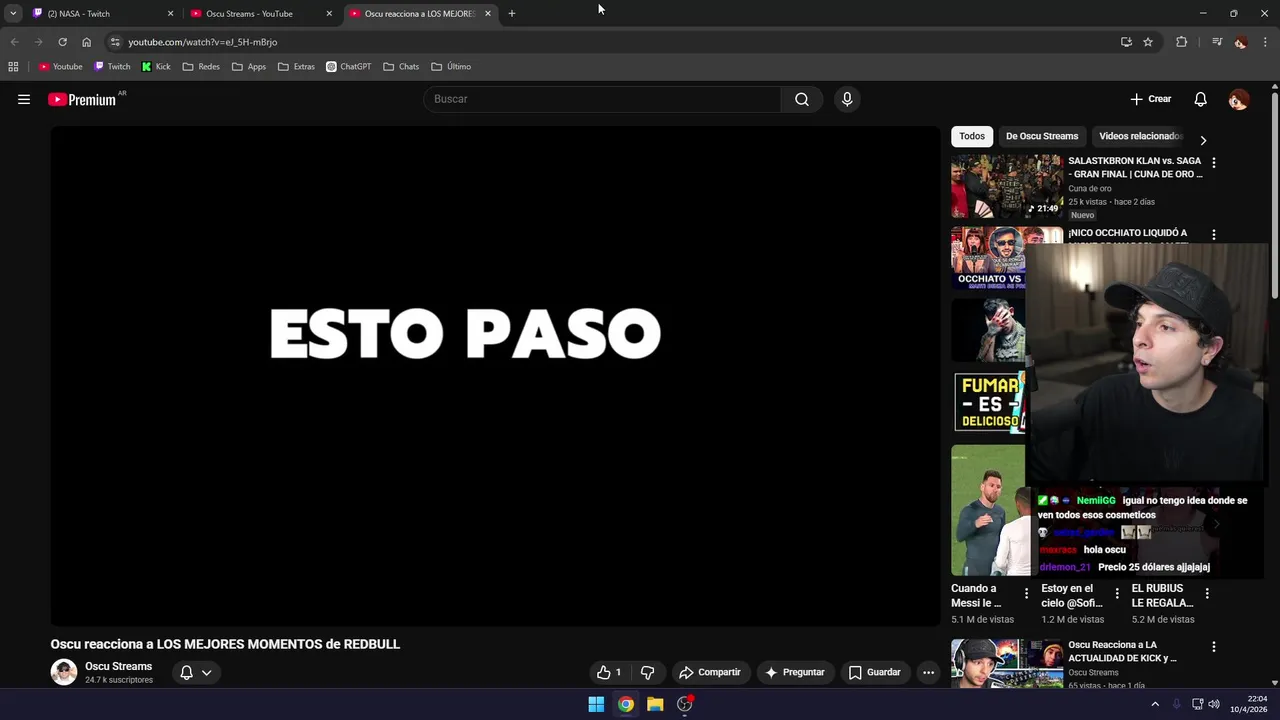1280x720 pixels.
Task: View site information icon in address bar
Action: [115, 42]
